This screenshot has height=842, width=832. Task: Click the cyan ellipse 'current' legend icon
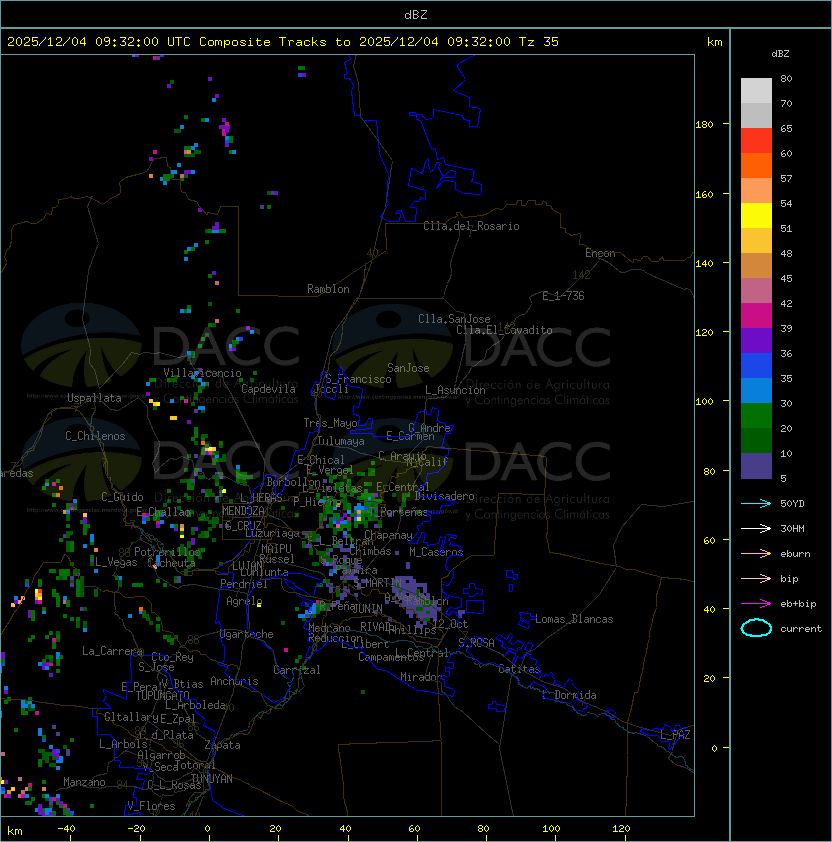click(756, 628)
